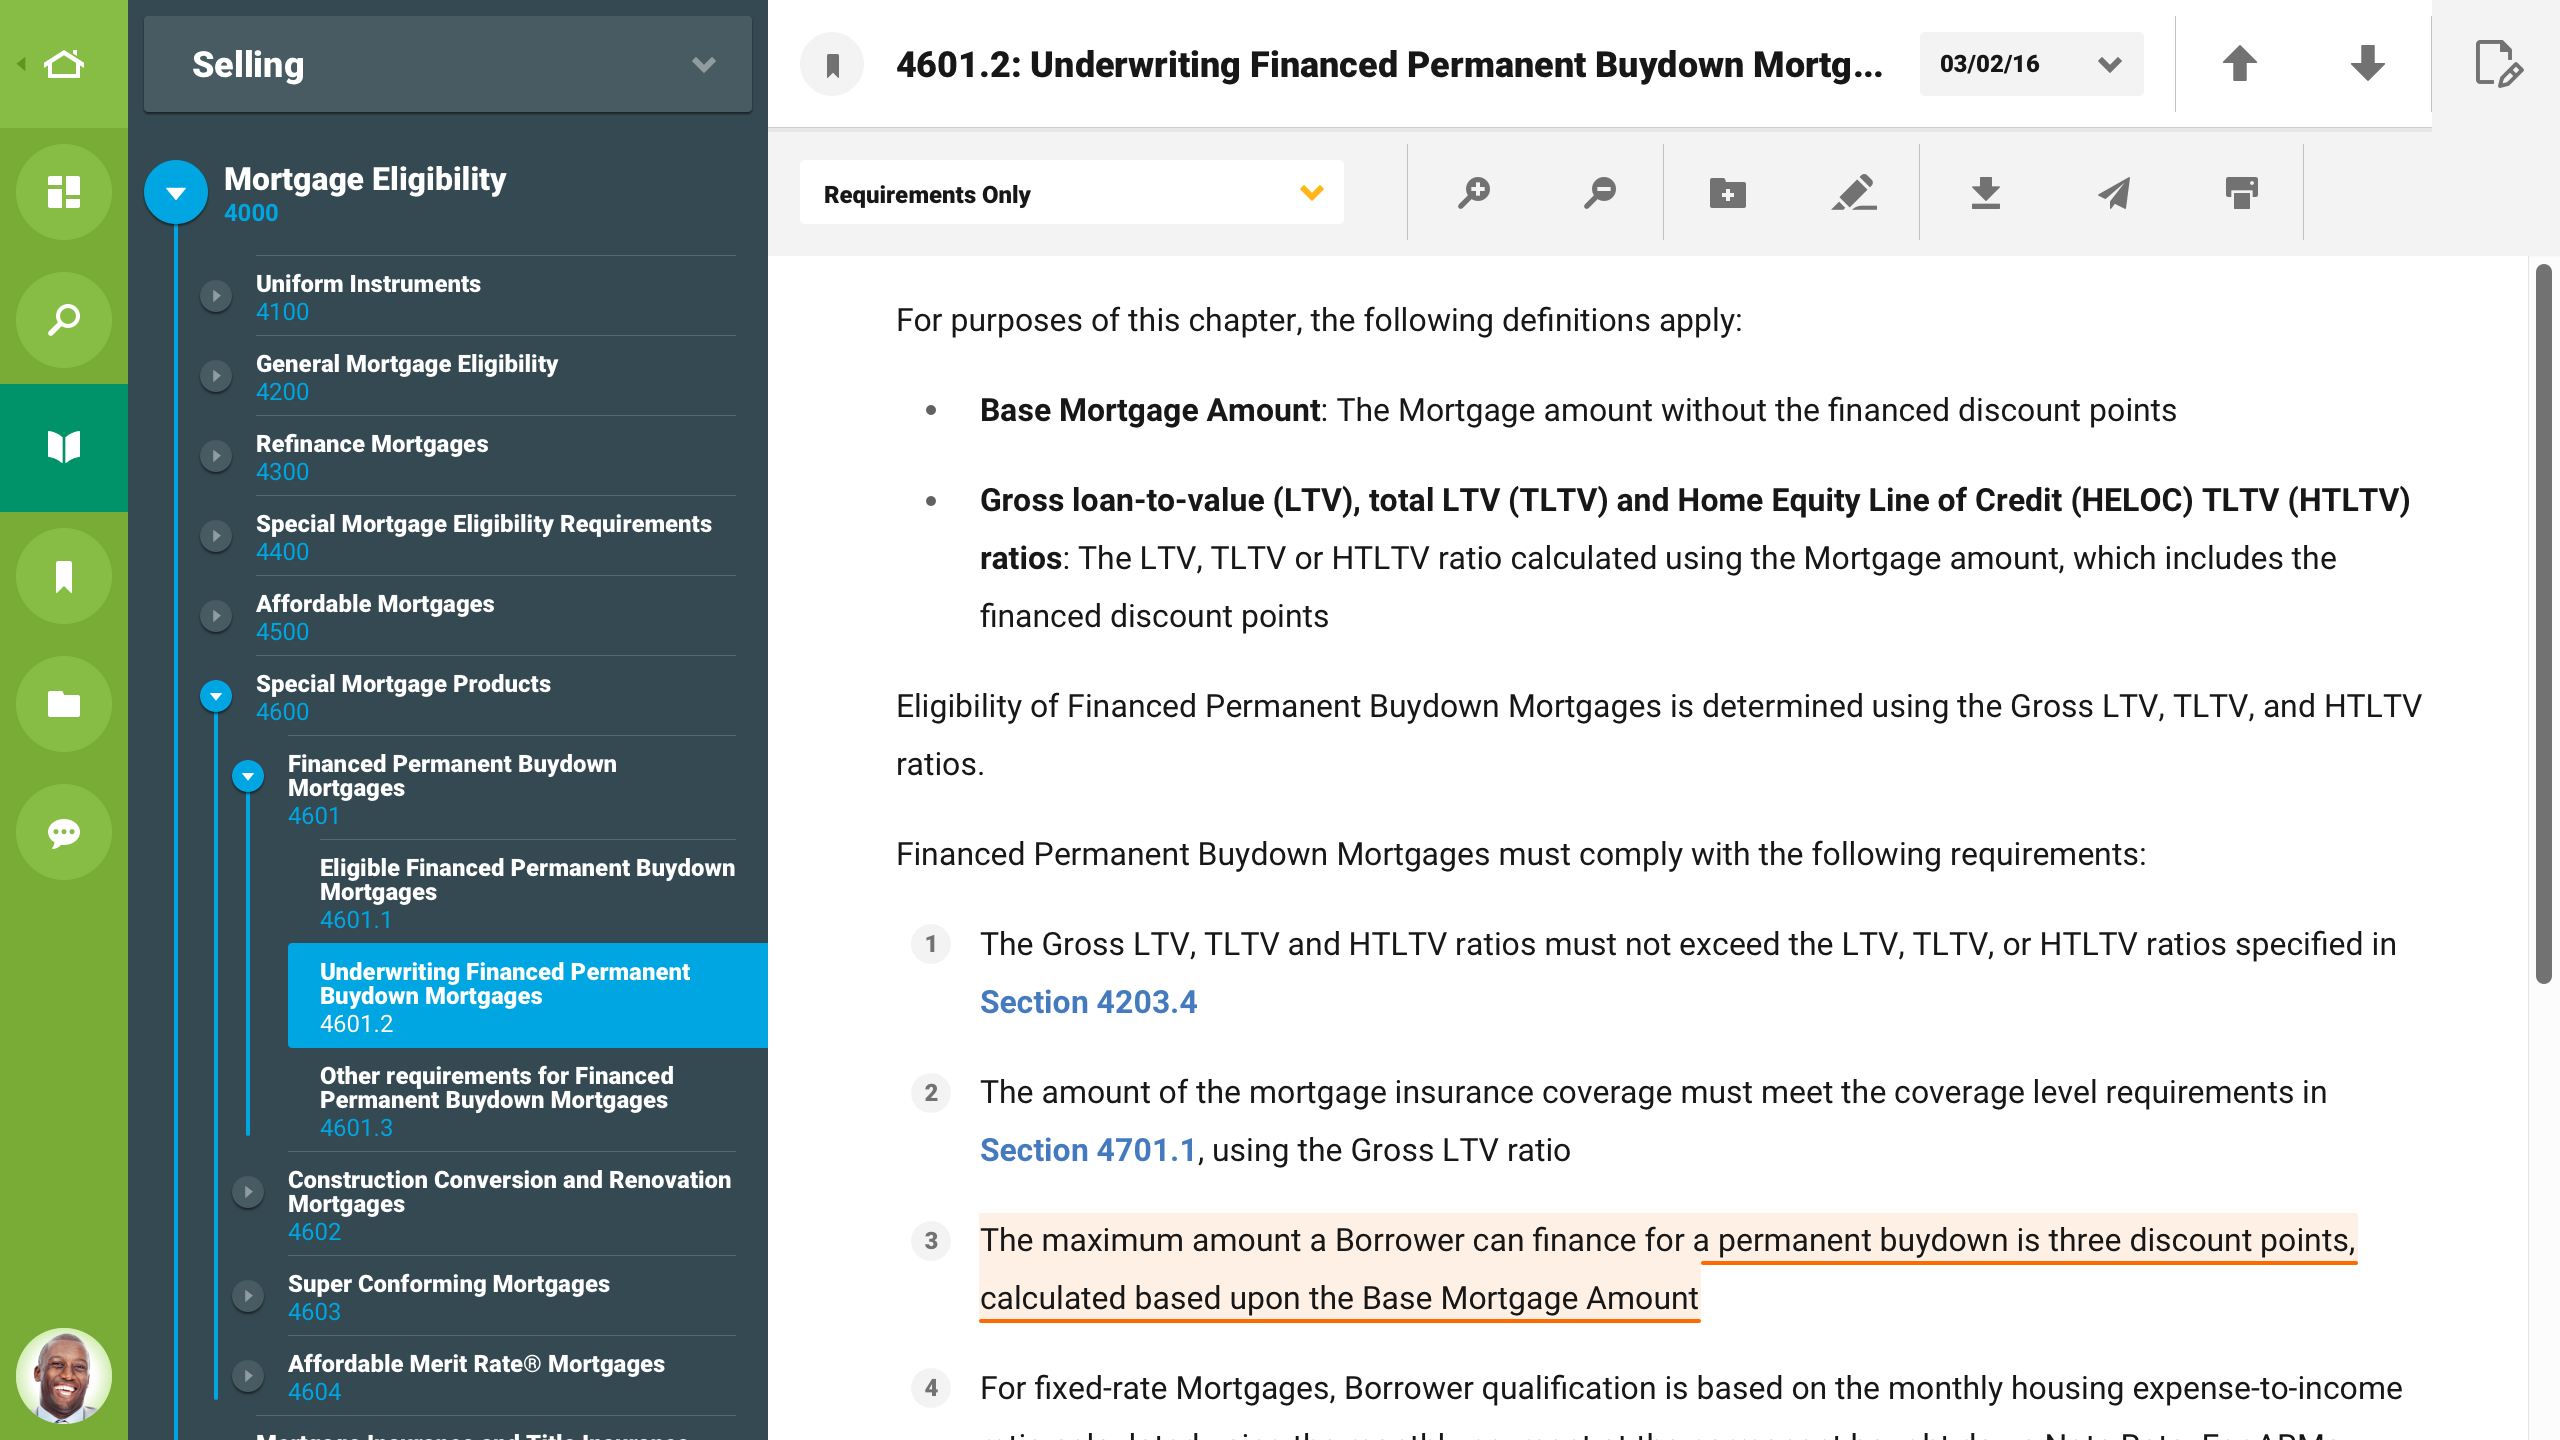Screen dimensions: 2560x1440
Task: Open the Selling guide selector dropdown
Action: pyautogui.click(x=448, y=64)
